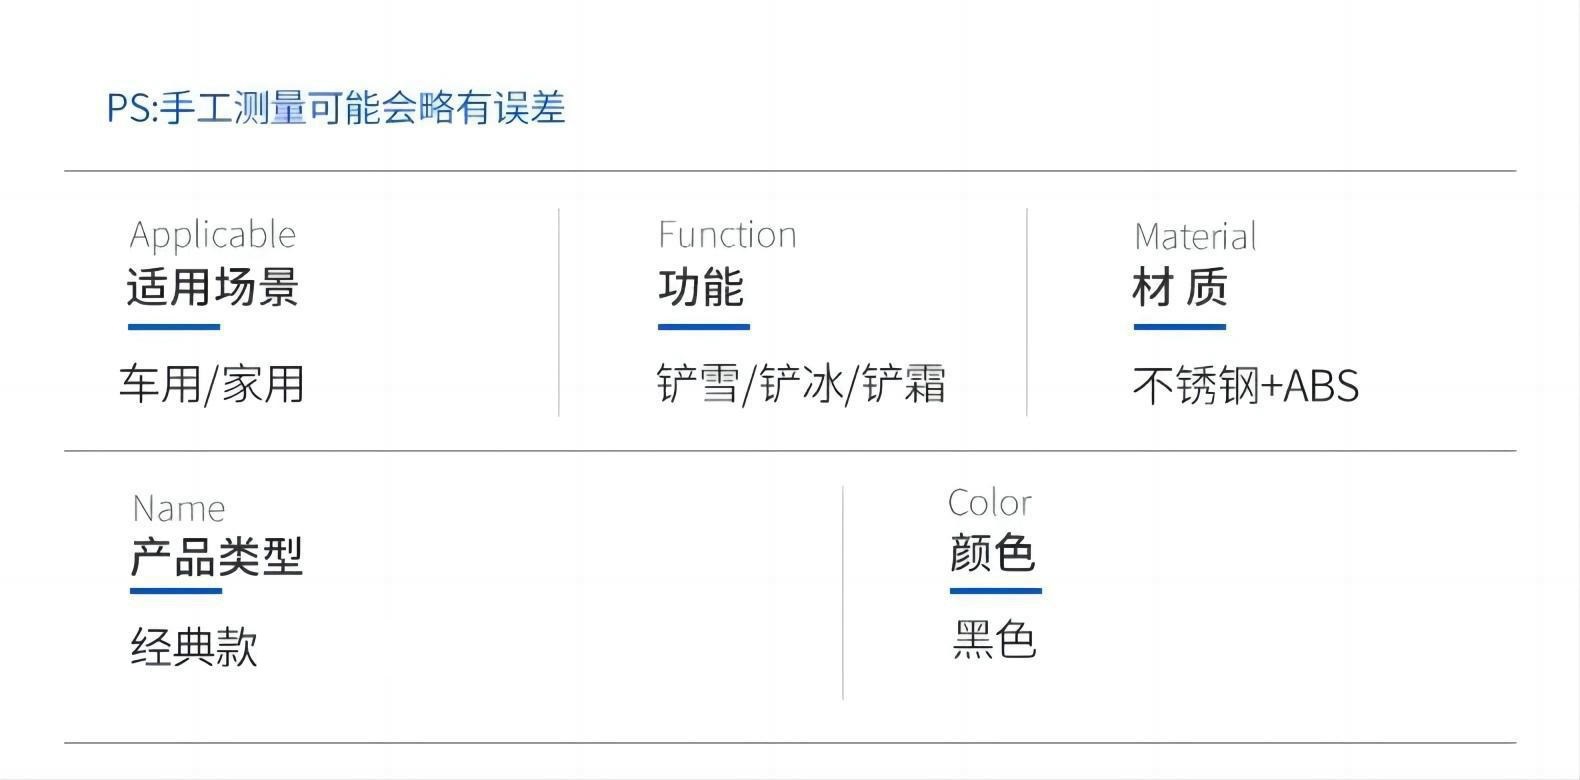Click the blue underline beneath 适用场景
The height and width of the screenshot is (780, 1580).
(x=174, y=326)
